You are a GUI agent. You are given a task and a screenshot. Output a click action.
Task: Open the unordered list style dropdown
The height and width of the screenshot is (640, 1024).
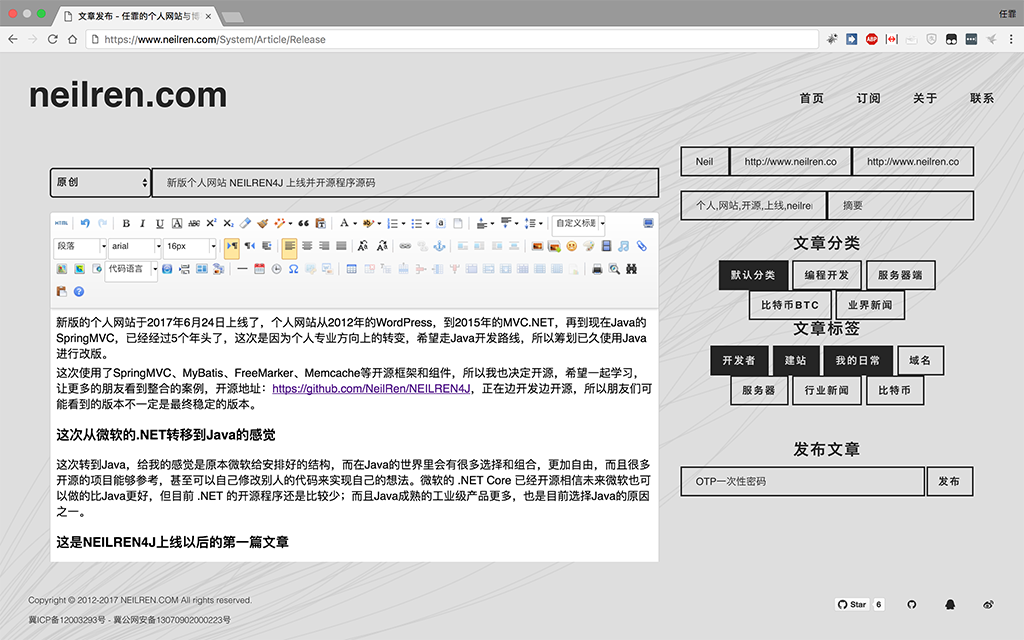[x=428, y=224]
